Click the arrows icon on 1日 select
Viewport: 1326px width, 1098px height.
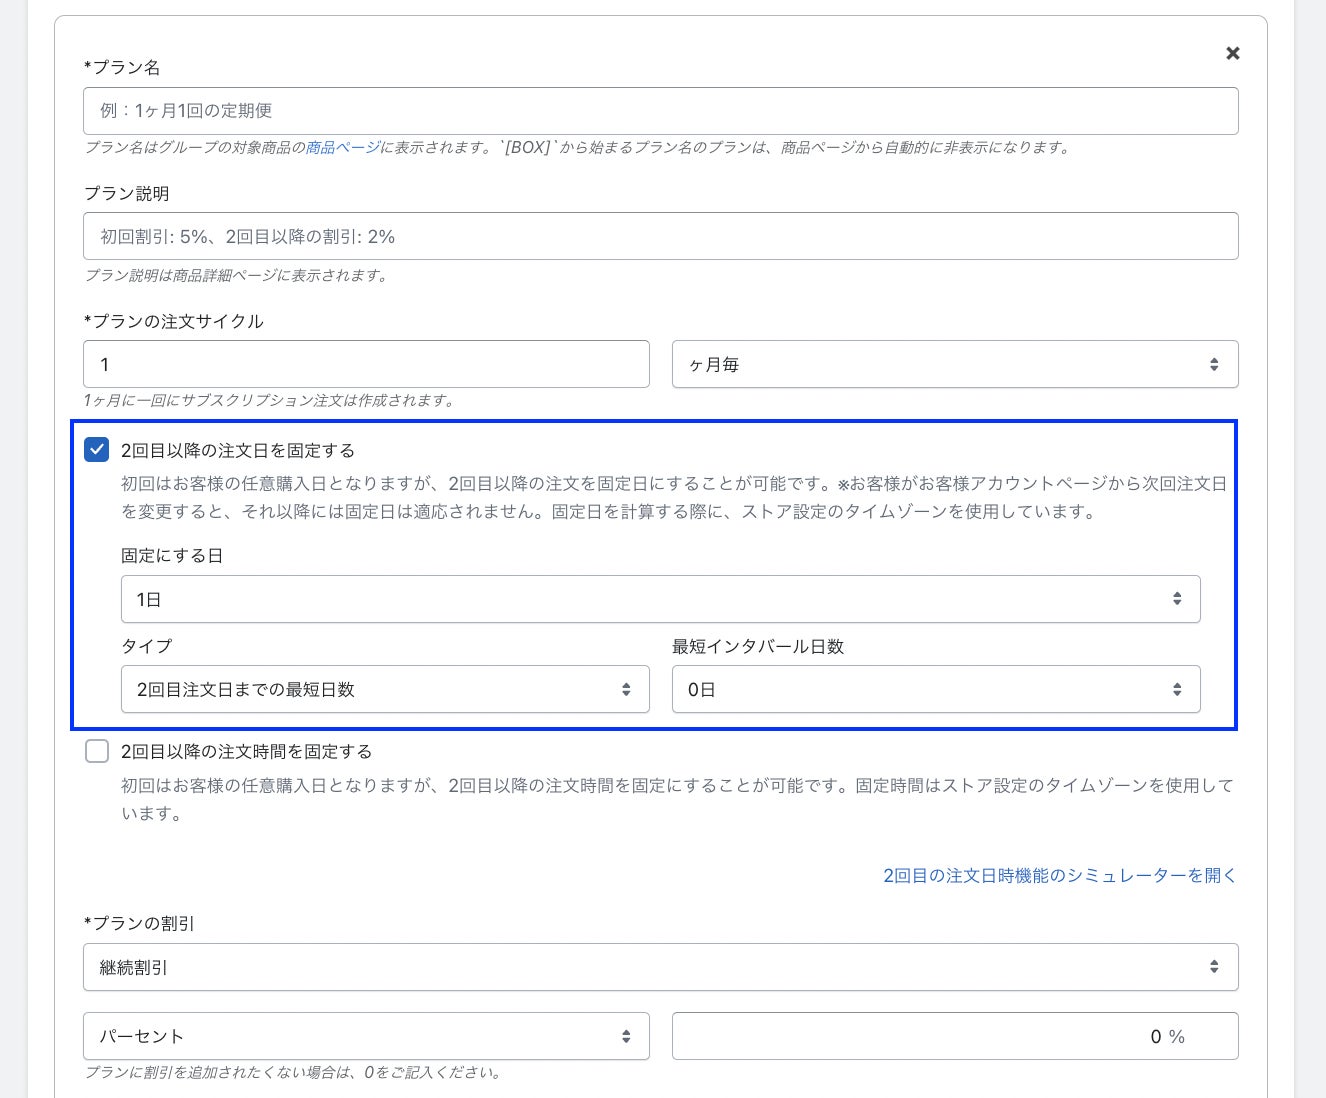point(1177,599)
